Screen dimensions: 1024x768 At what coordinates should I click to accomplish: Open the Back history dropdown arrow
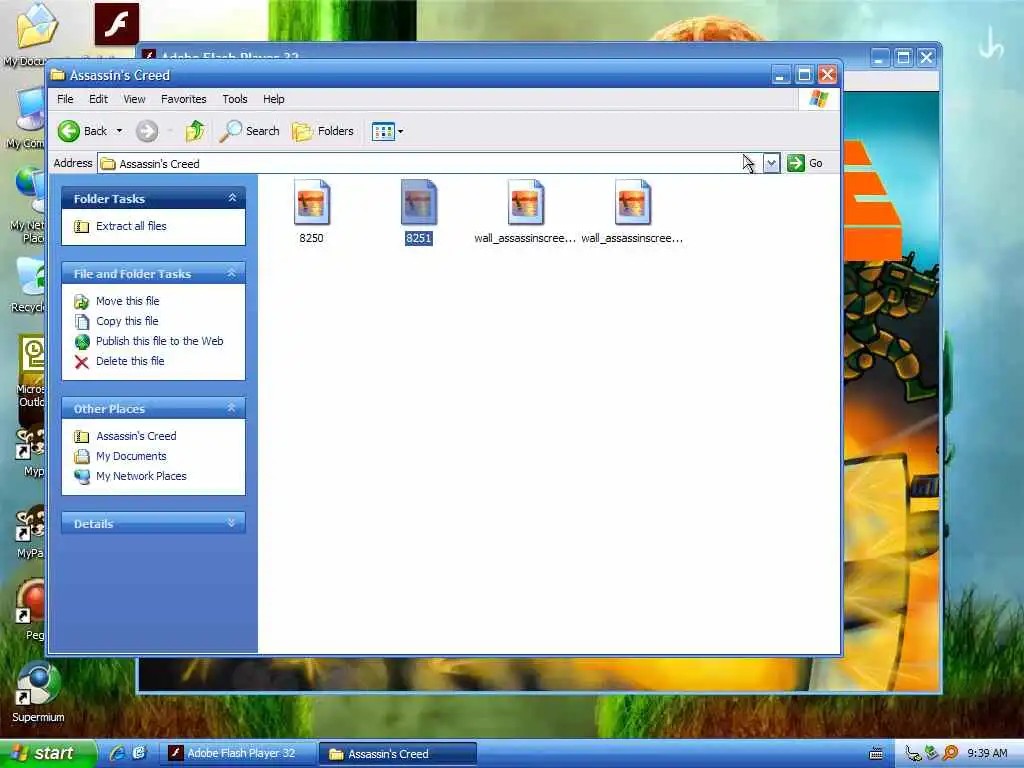pyautogui.click(x=119, y=131)
